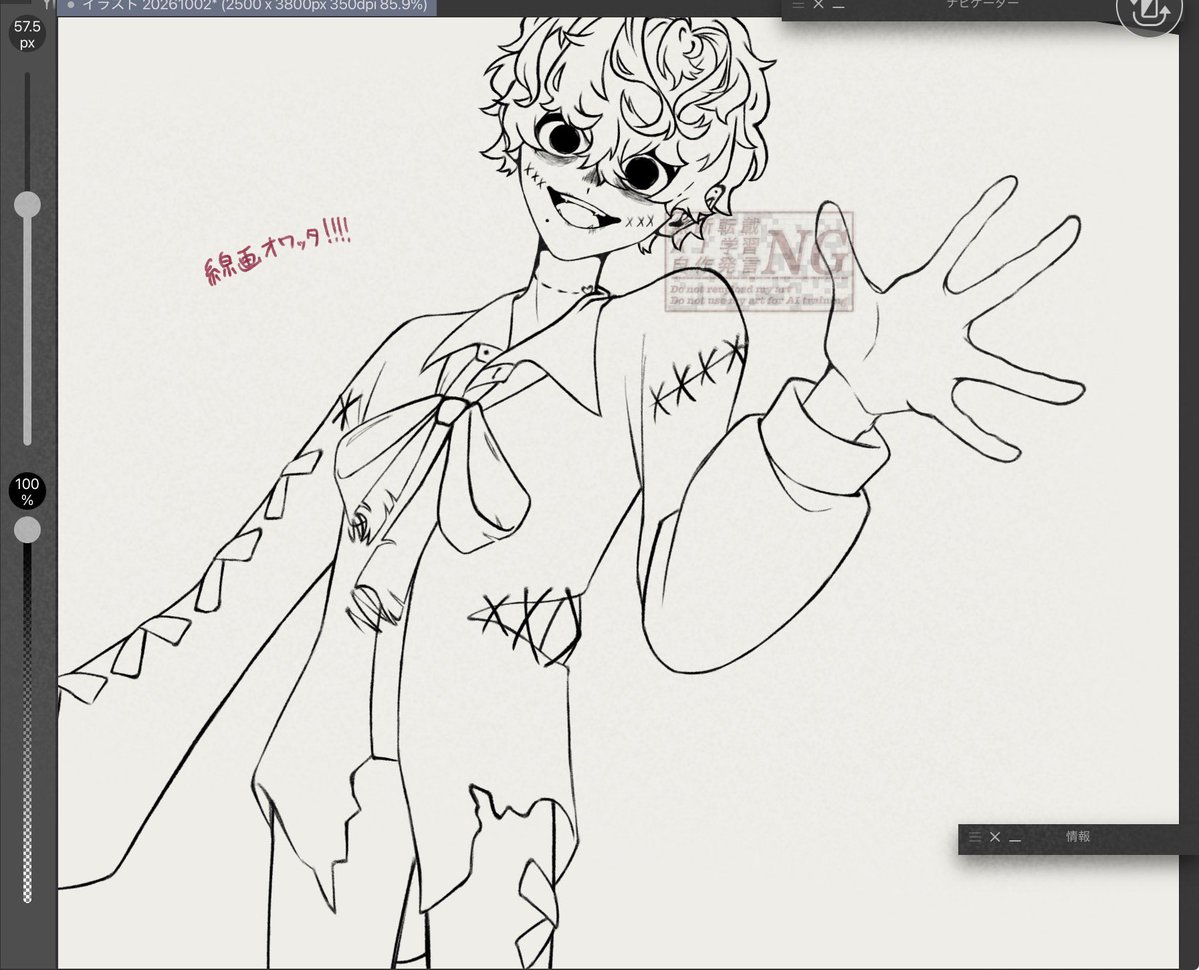Minimize the 情報 panel
Screen dimensions: 1199x970
coord(1015,839)
